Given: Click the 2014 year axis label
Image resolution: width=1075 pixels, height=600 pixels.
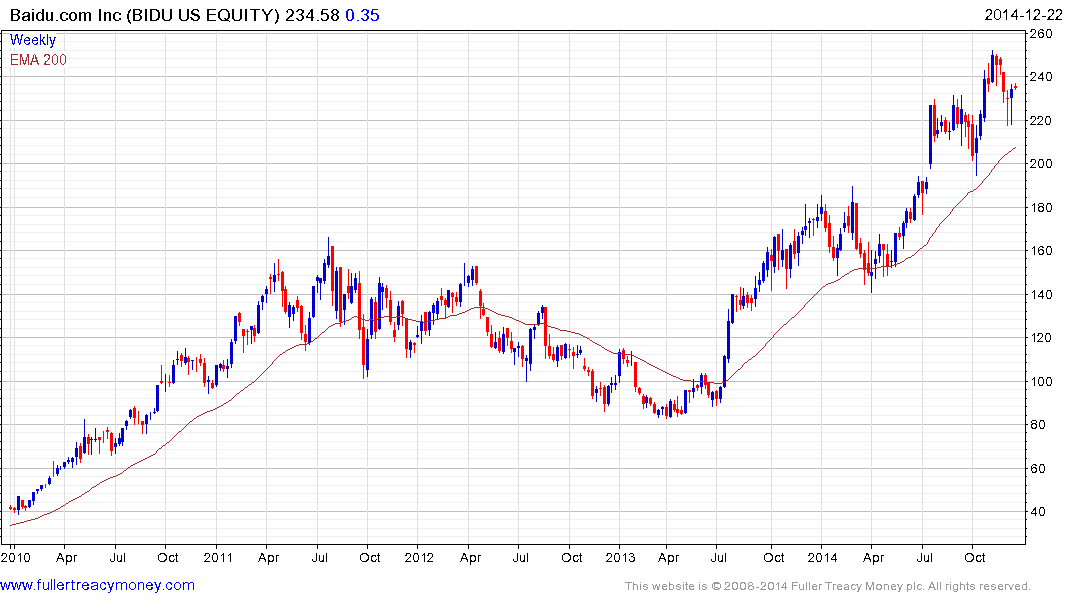Looking at the screenshot, I should (x=822, y=557).
